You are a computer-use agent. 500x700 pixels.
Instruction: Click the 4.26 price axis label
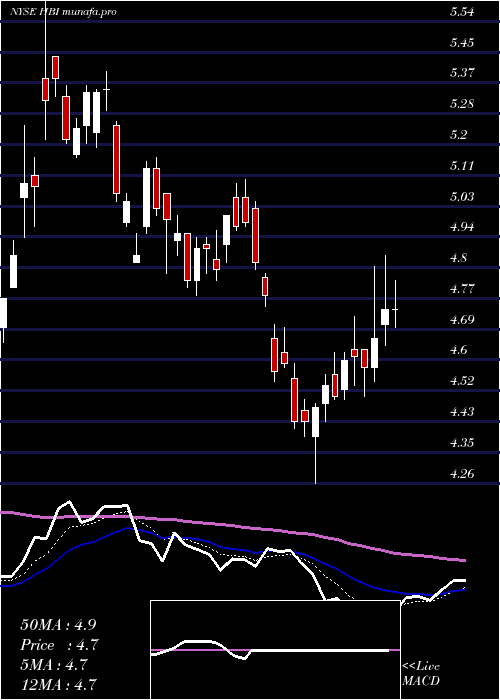pos(462,474)
